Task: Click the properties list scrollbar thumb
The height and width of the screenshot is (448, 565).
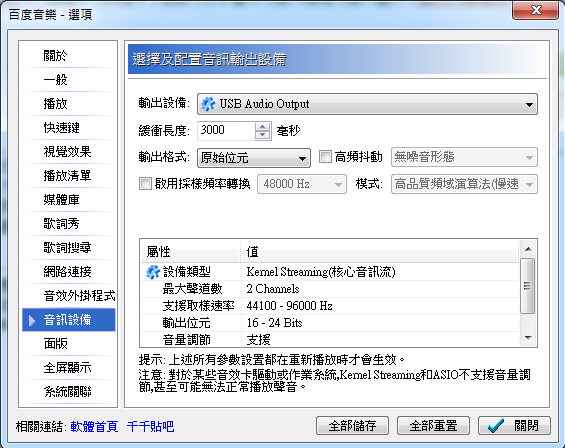Action: (x=528, y=286)
